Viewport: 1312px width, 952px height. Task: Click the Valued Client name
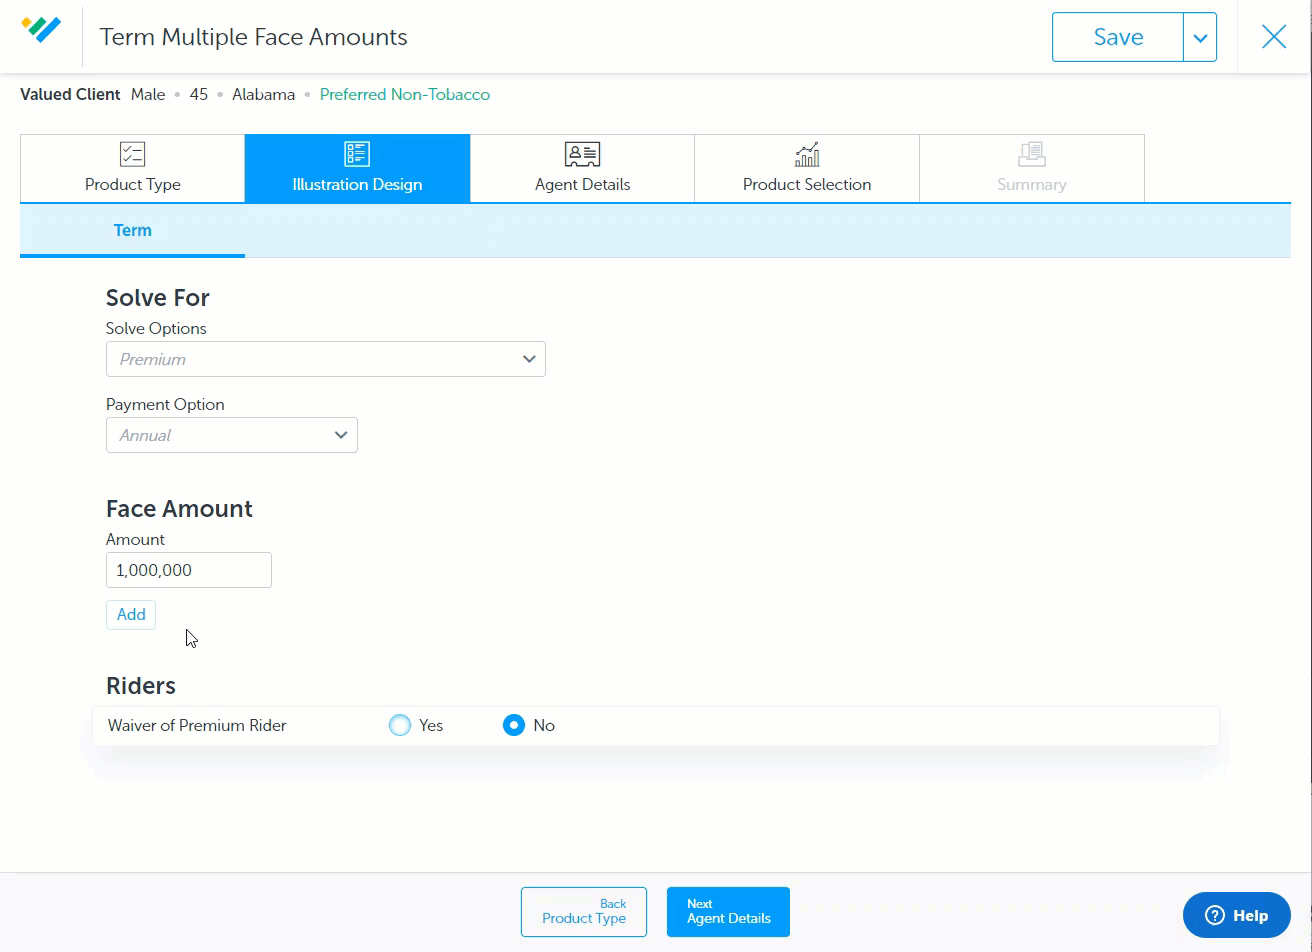(70, 95)
